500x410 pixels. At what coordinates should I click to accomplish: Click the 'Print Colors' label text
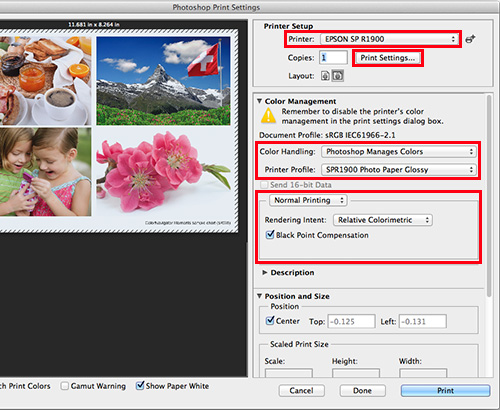[29, 386]
